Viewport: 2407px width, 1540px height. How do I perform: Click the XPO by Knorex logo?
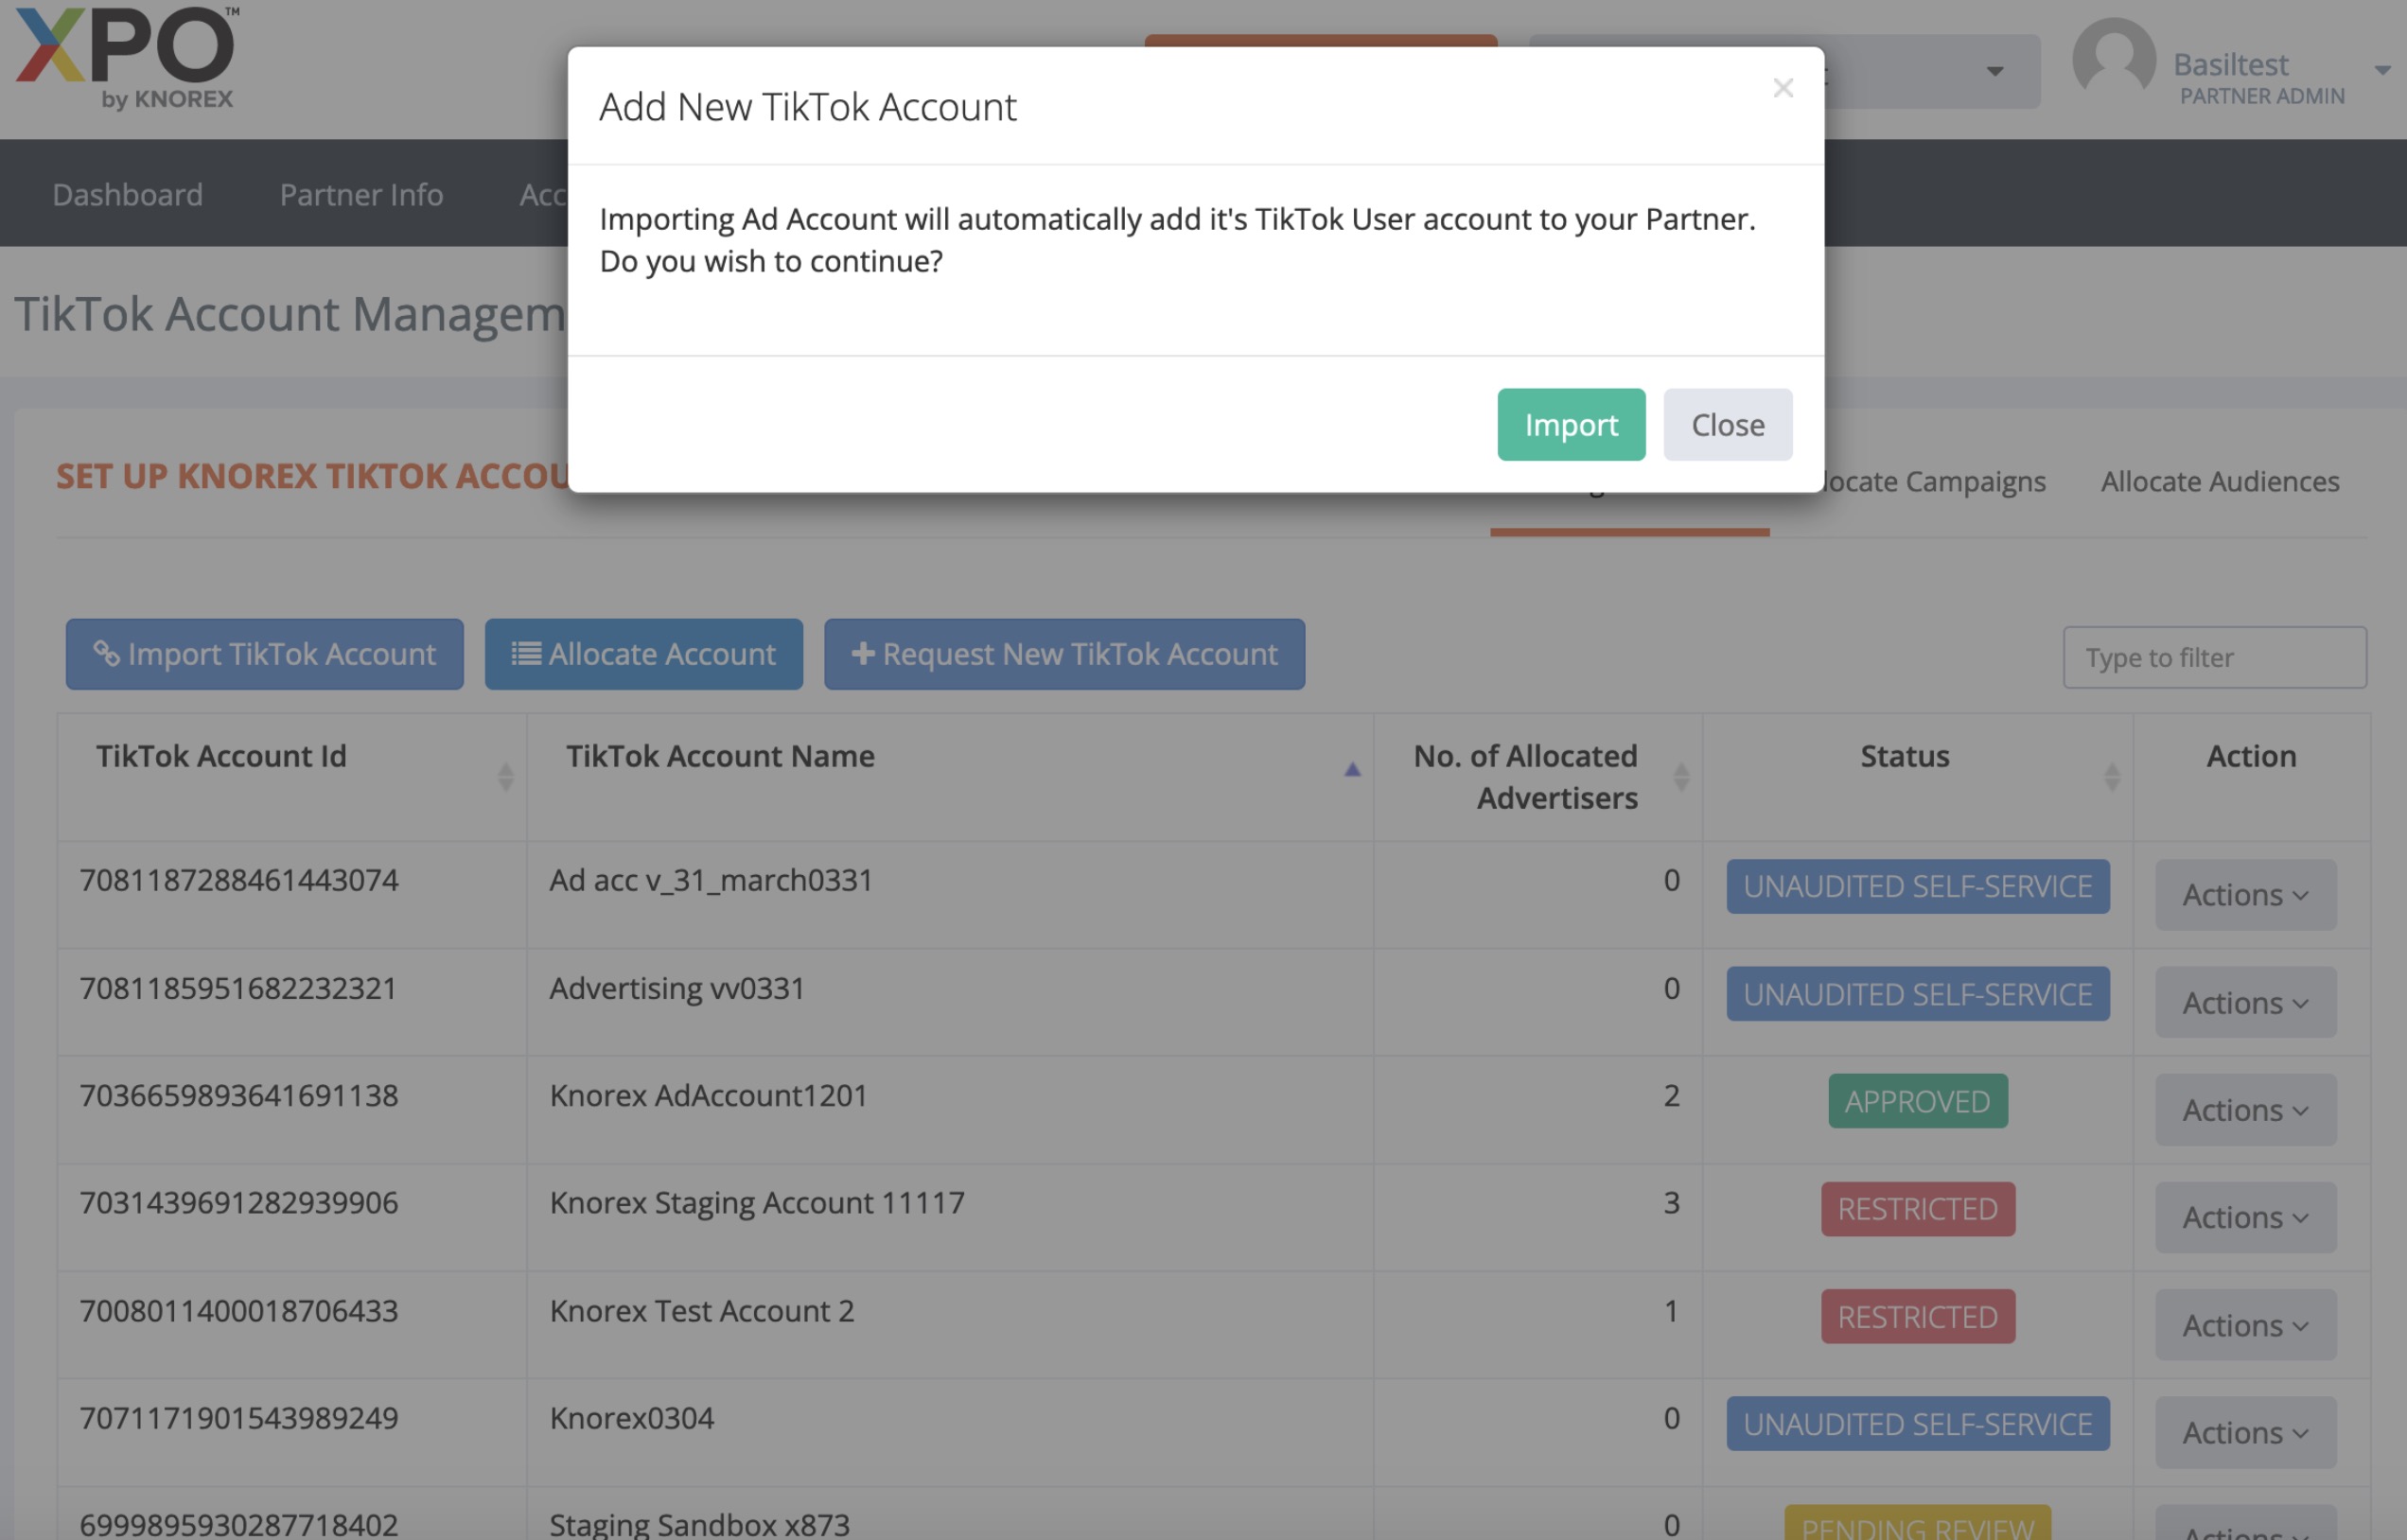(x=127, y=58)
